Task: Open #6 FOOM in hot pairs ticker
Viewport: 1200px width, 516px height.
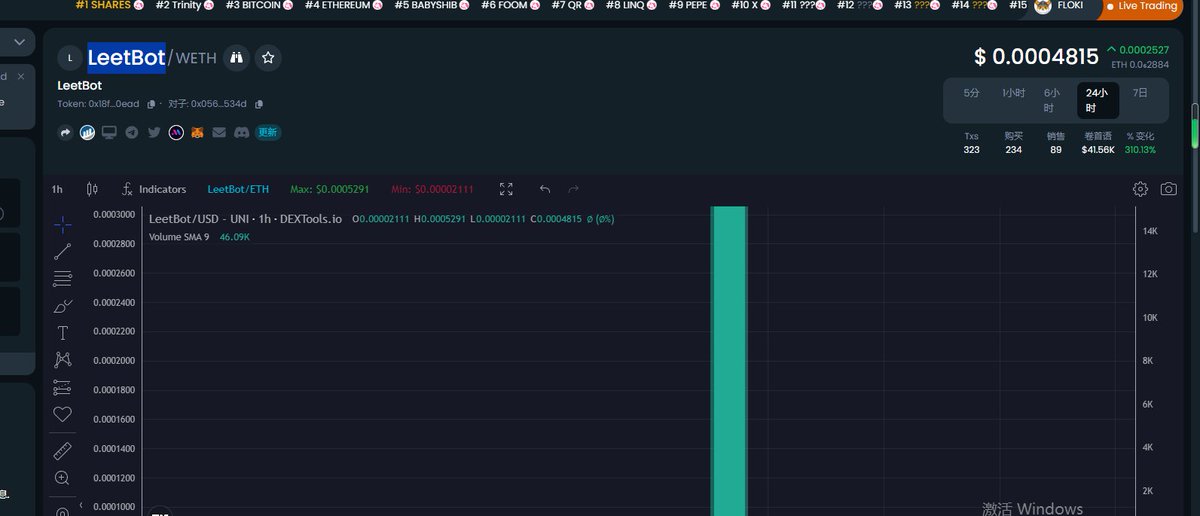Action: click(x=510, y=5)
